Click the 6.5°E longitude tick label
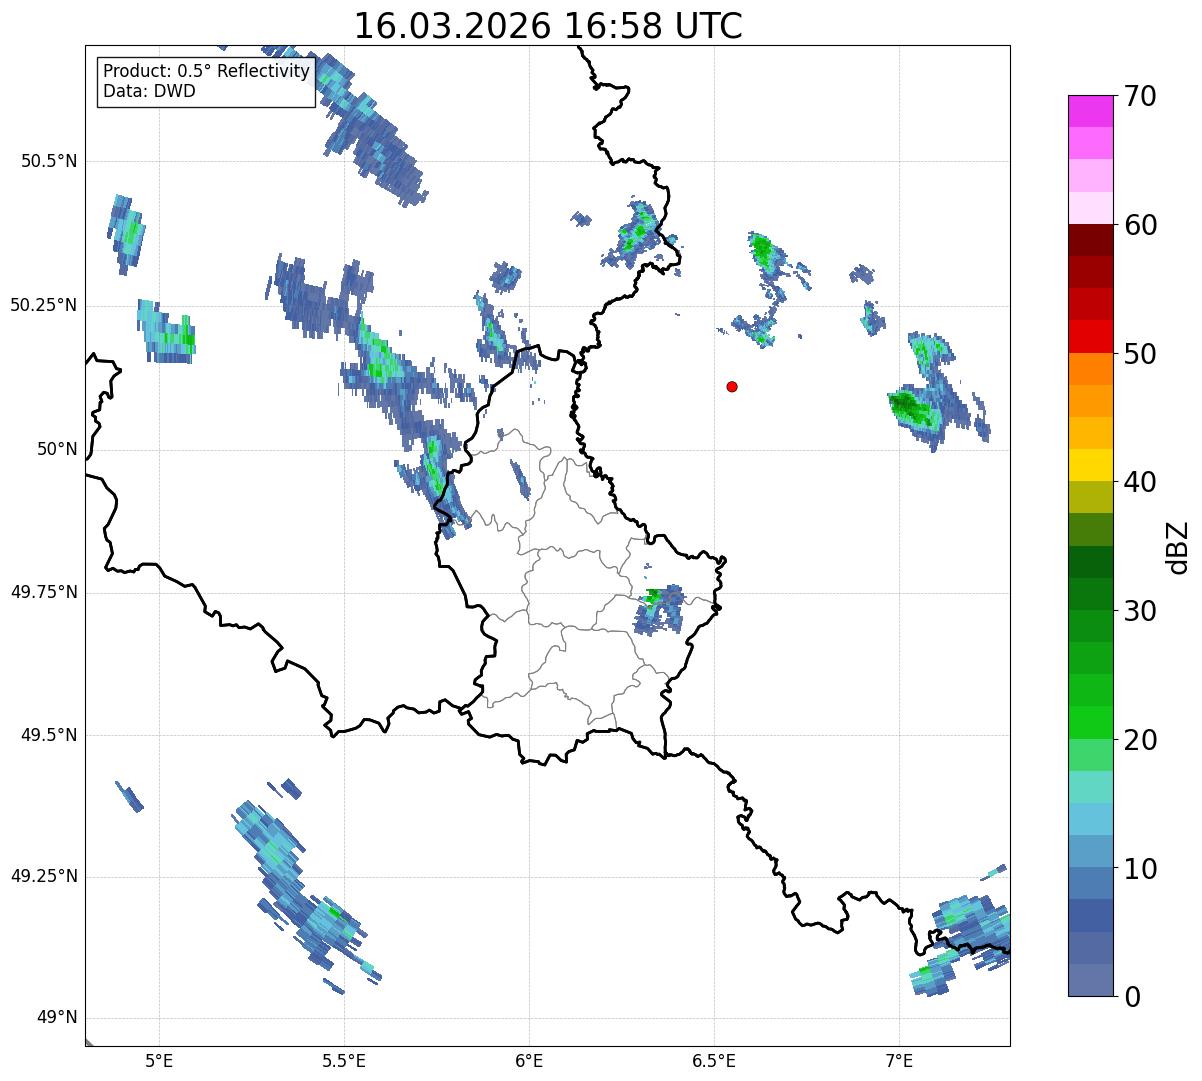This screenshot has width=1202, height=1081. [714, 1060]
